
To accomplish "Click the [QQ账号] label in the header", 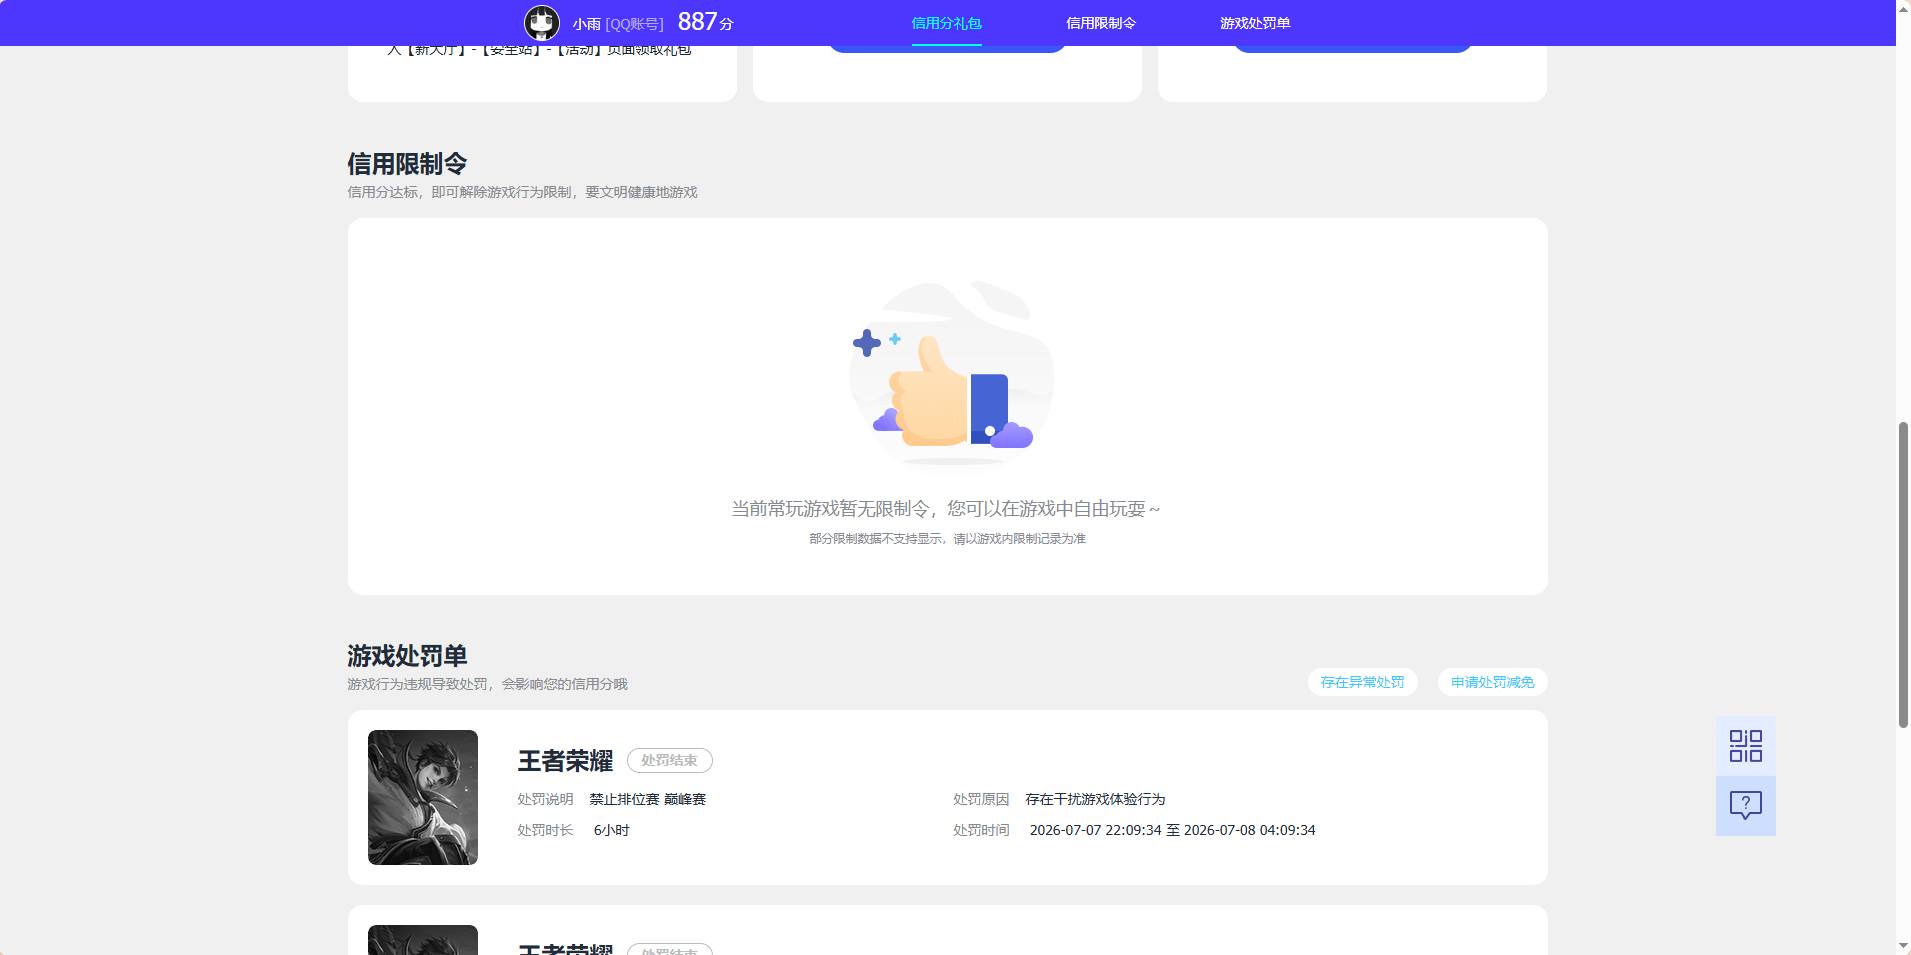I will (x=634, y=23).
